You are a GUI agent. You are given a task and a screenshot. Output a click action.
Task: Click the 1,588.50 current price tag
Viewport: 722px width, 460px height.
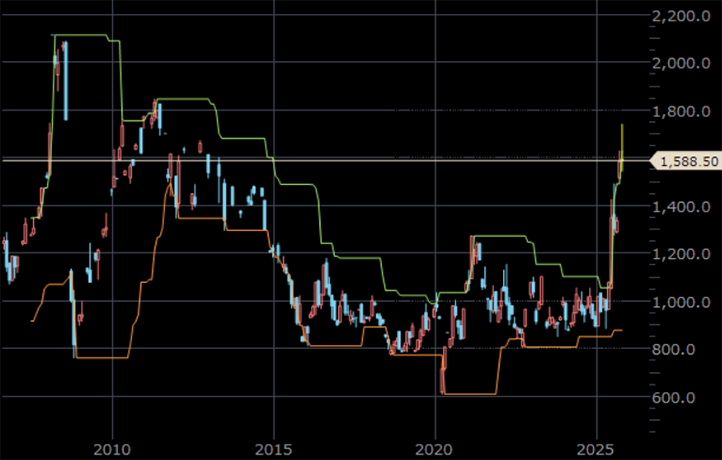pyautogui.click(x=685, y=160)
